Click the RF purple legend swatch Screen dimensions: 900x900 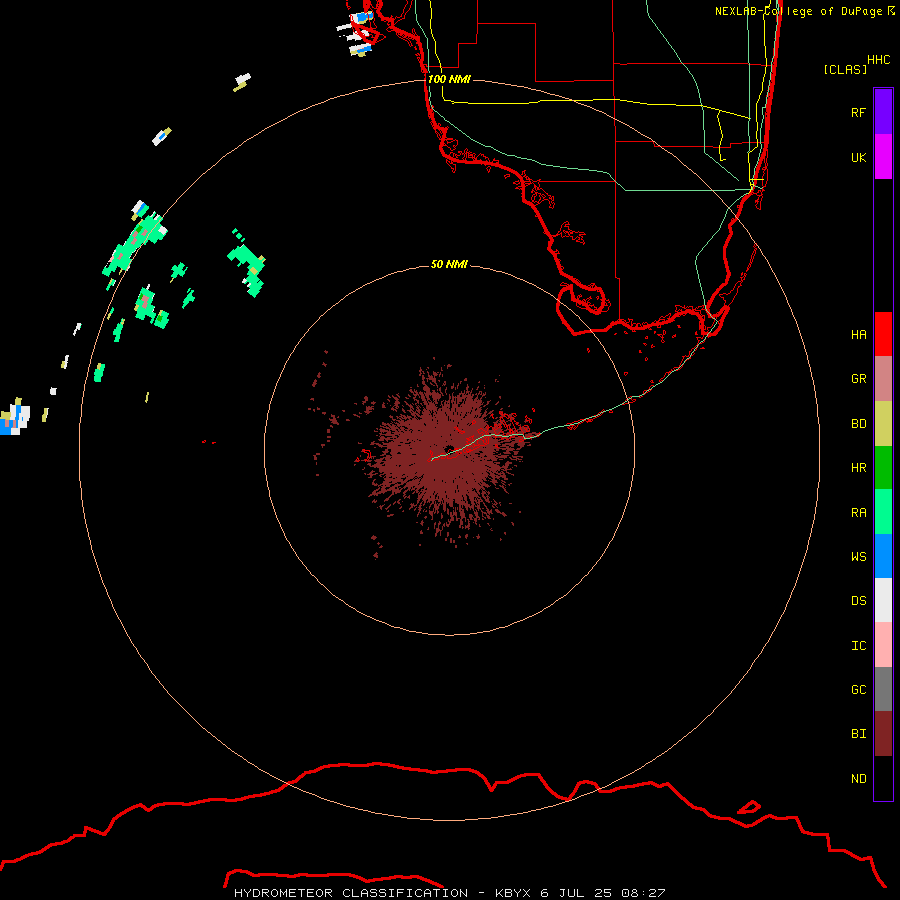click(883, 112)
